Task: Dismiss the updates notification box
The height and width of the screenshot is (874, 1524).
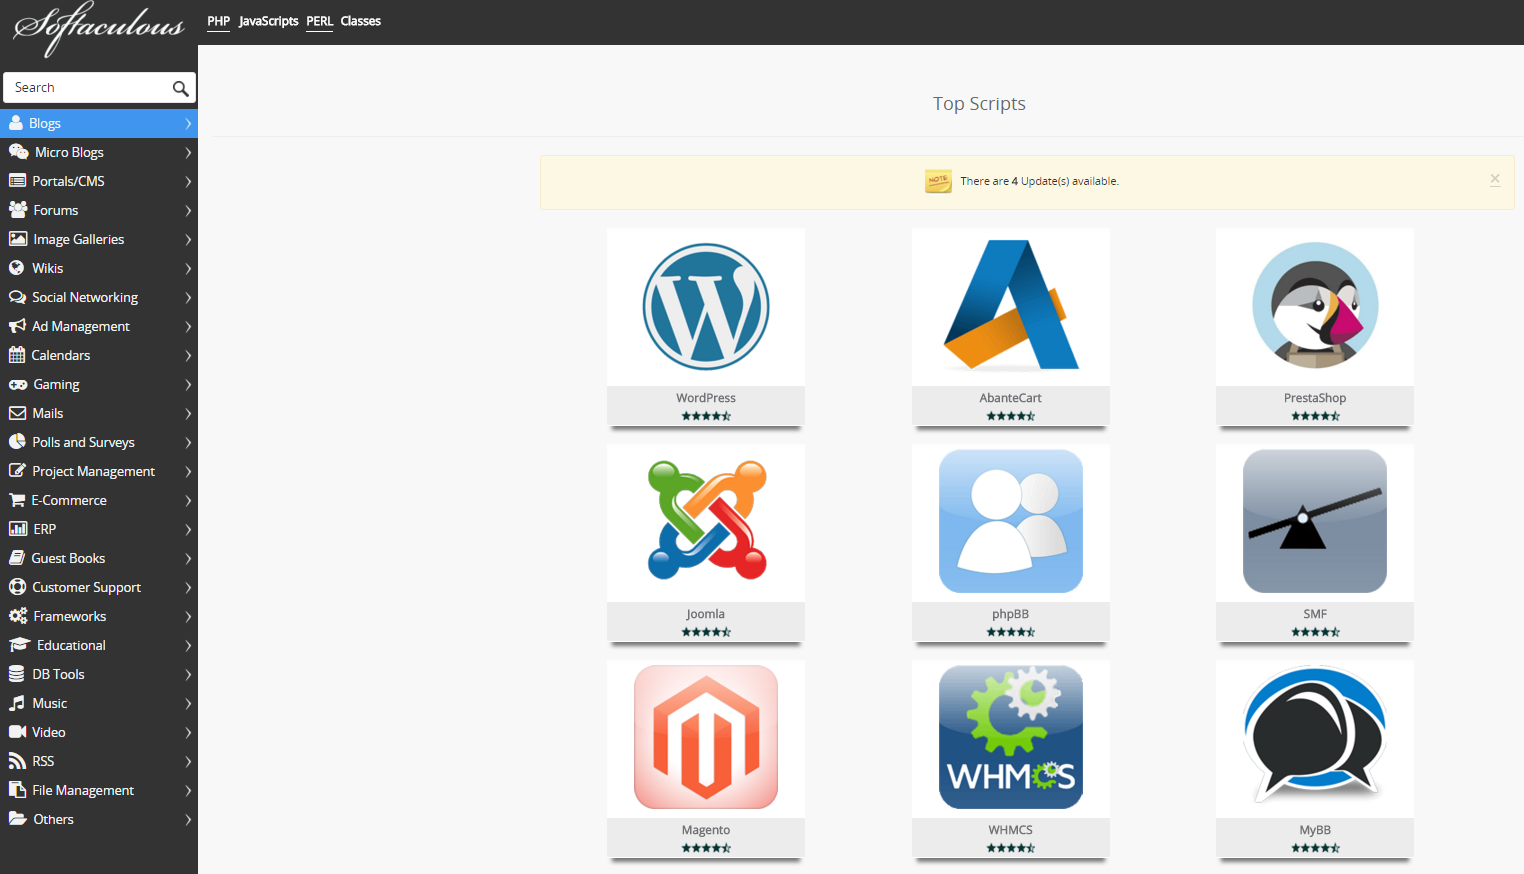Action: 1495,179
